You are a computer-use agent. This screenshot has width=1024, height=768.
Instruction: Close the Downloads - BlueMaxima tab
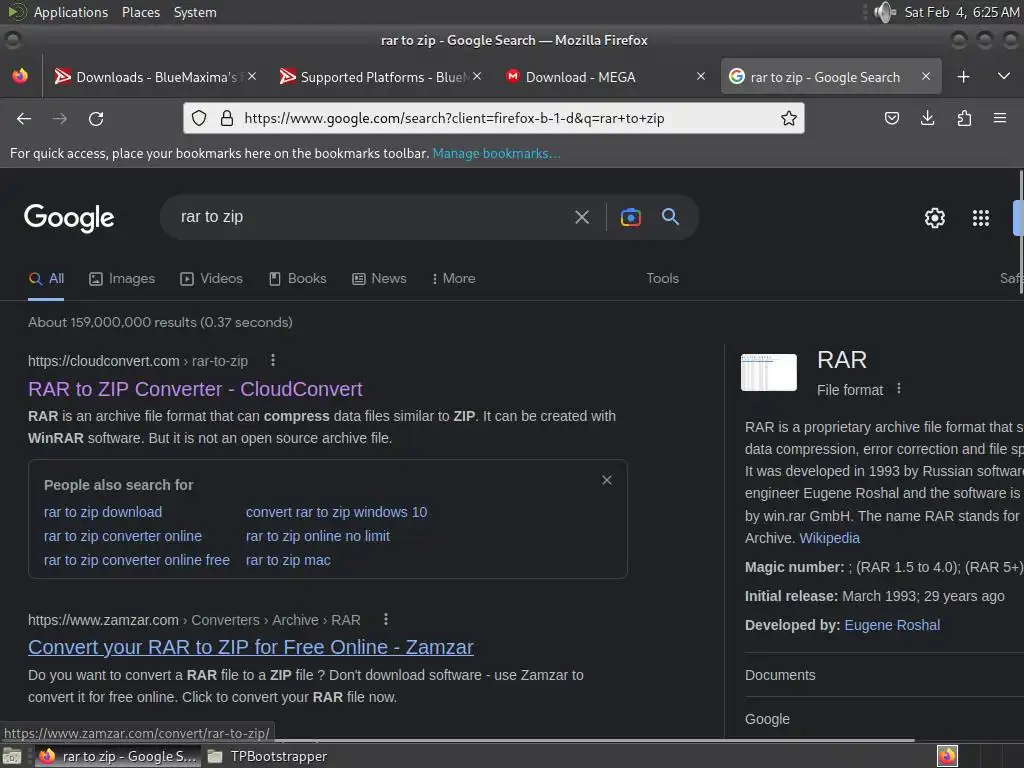252,76
